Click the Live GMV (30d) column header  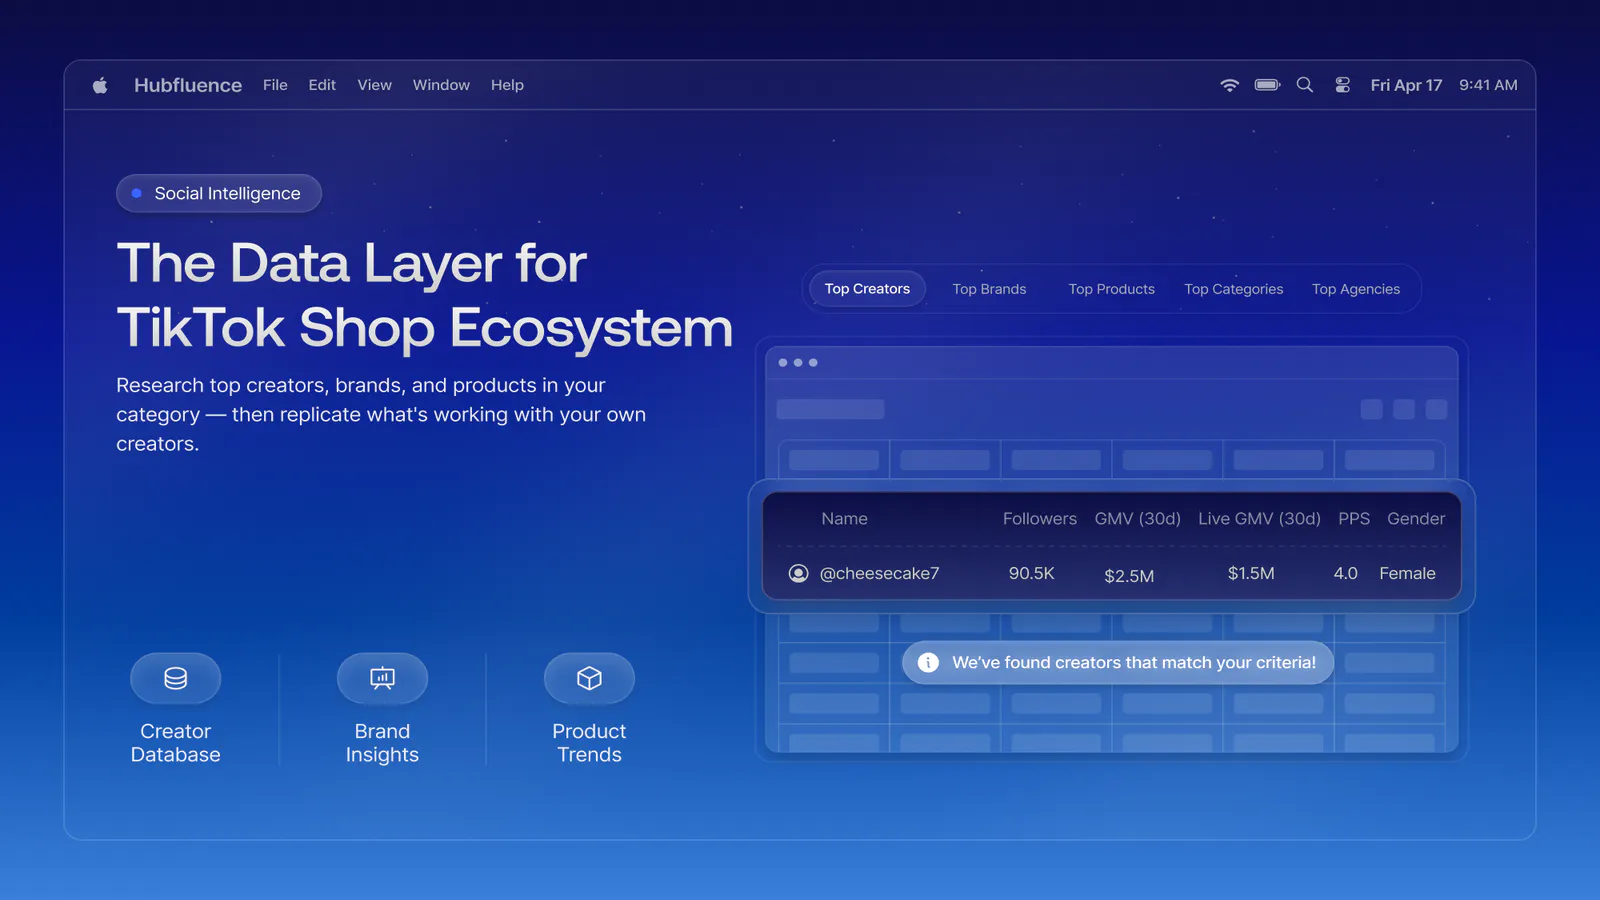(1259, 519)
